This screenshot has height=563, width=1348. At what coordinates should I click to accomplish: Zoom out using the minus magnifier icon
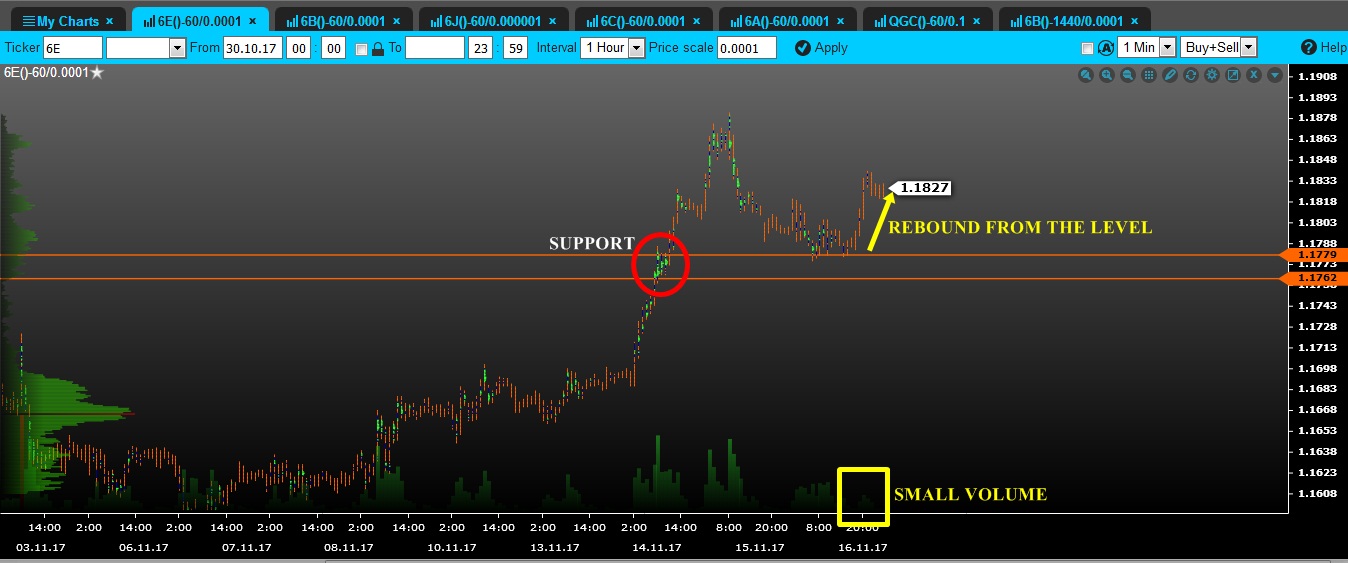pos(1128,75)
